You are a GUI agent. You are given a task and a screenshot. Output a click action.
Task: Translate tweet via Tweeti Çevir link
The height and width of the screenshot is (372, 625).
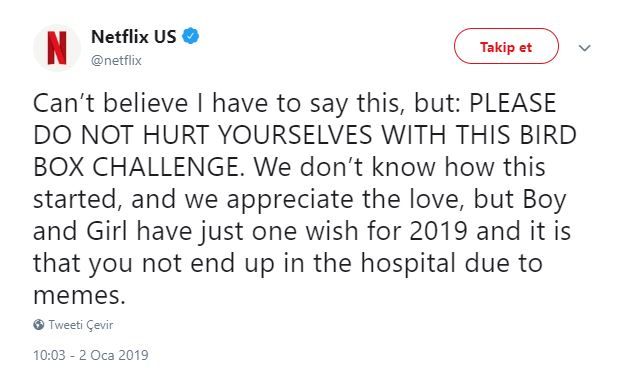click(81, 325)
